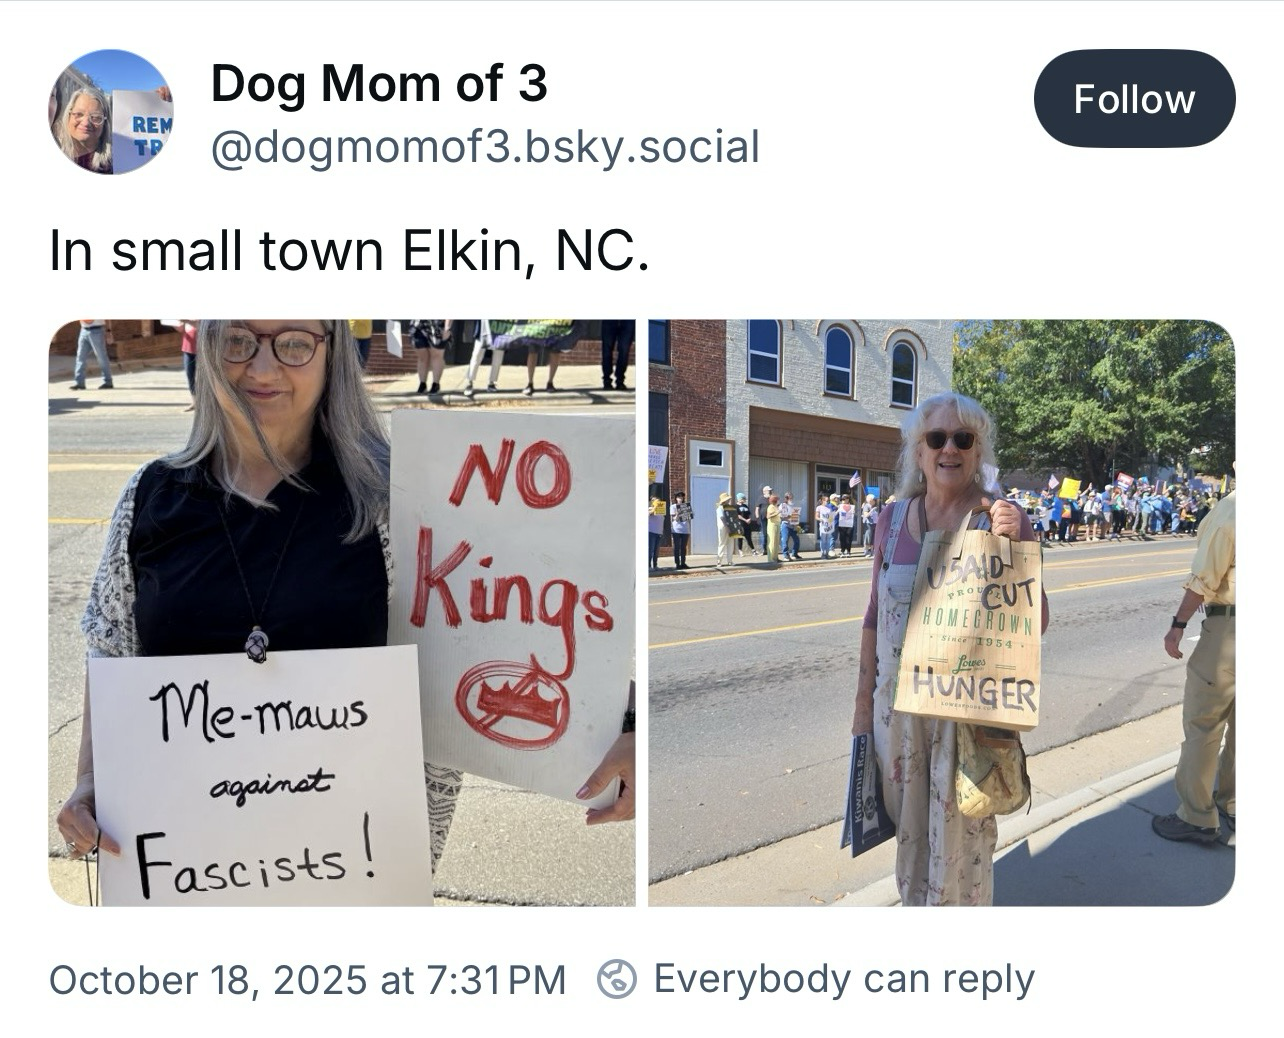
Task: Click the @dogmomof3.bsky.social handle
Action: pos(485,147)
